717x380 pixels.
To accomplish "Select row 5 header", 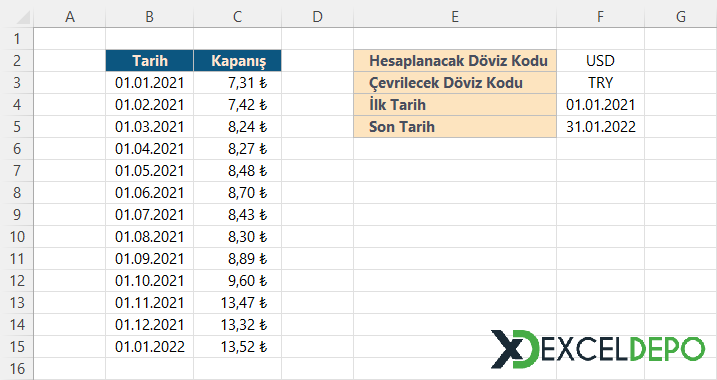I will (17, 127).
